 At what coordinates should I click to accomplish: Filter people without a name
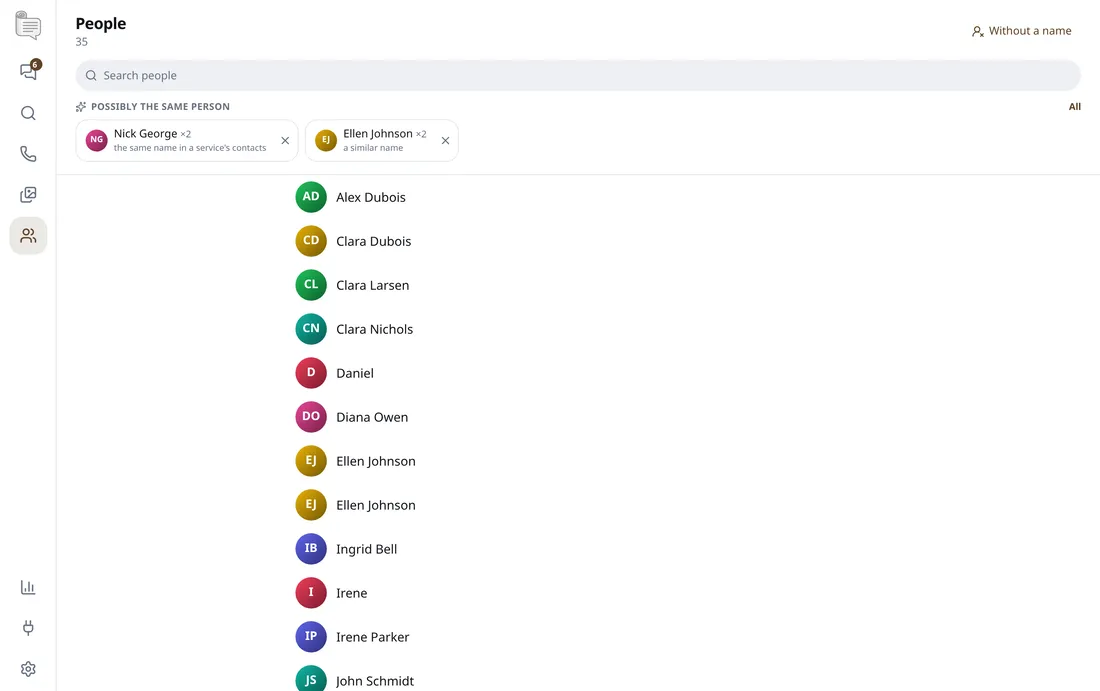(x=1021, y=31)
